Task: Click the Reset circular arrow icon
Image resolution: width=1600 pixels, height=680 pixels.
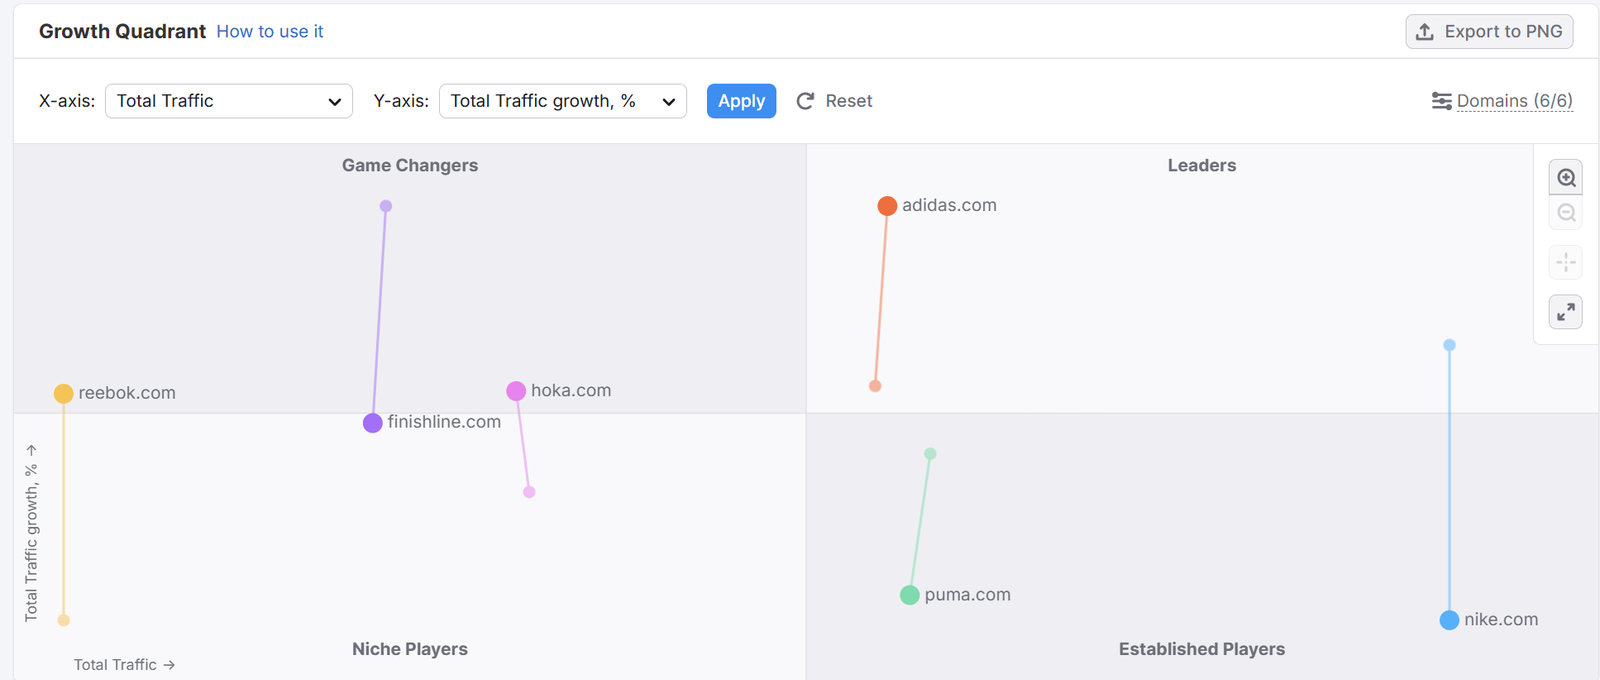Action: pos(805,101)
